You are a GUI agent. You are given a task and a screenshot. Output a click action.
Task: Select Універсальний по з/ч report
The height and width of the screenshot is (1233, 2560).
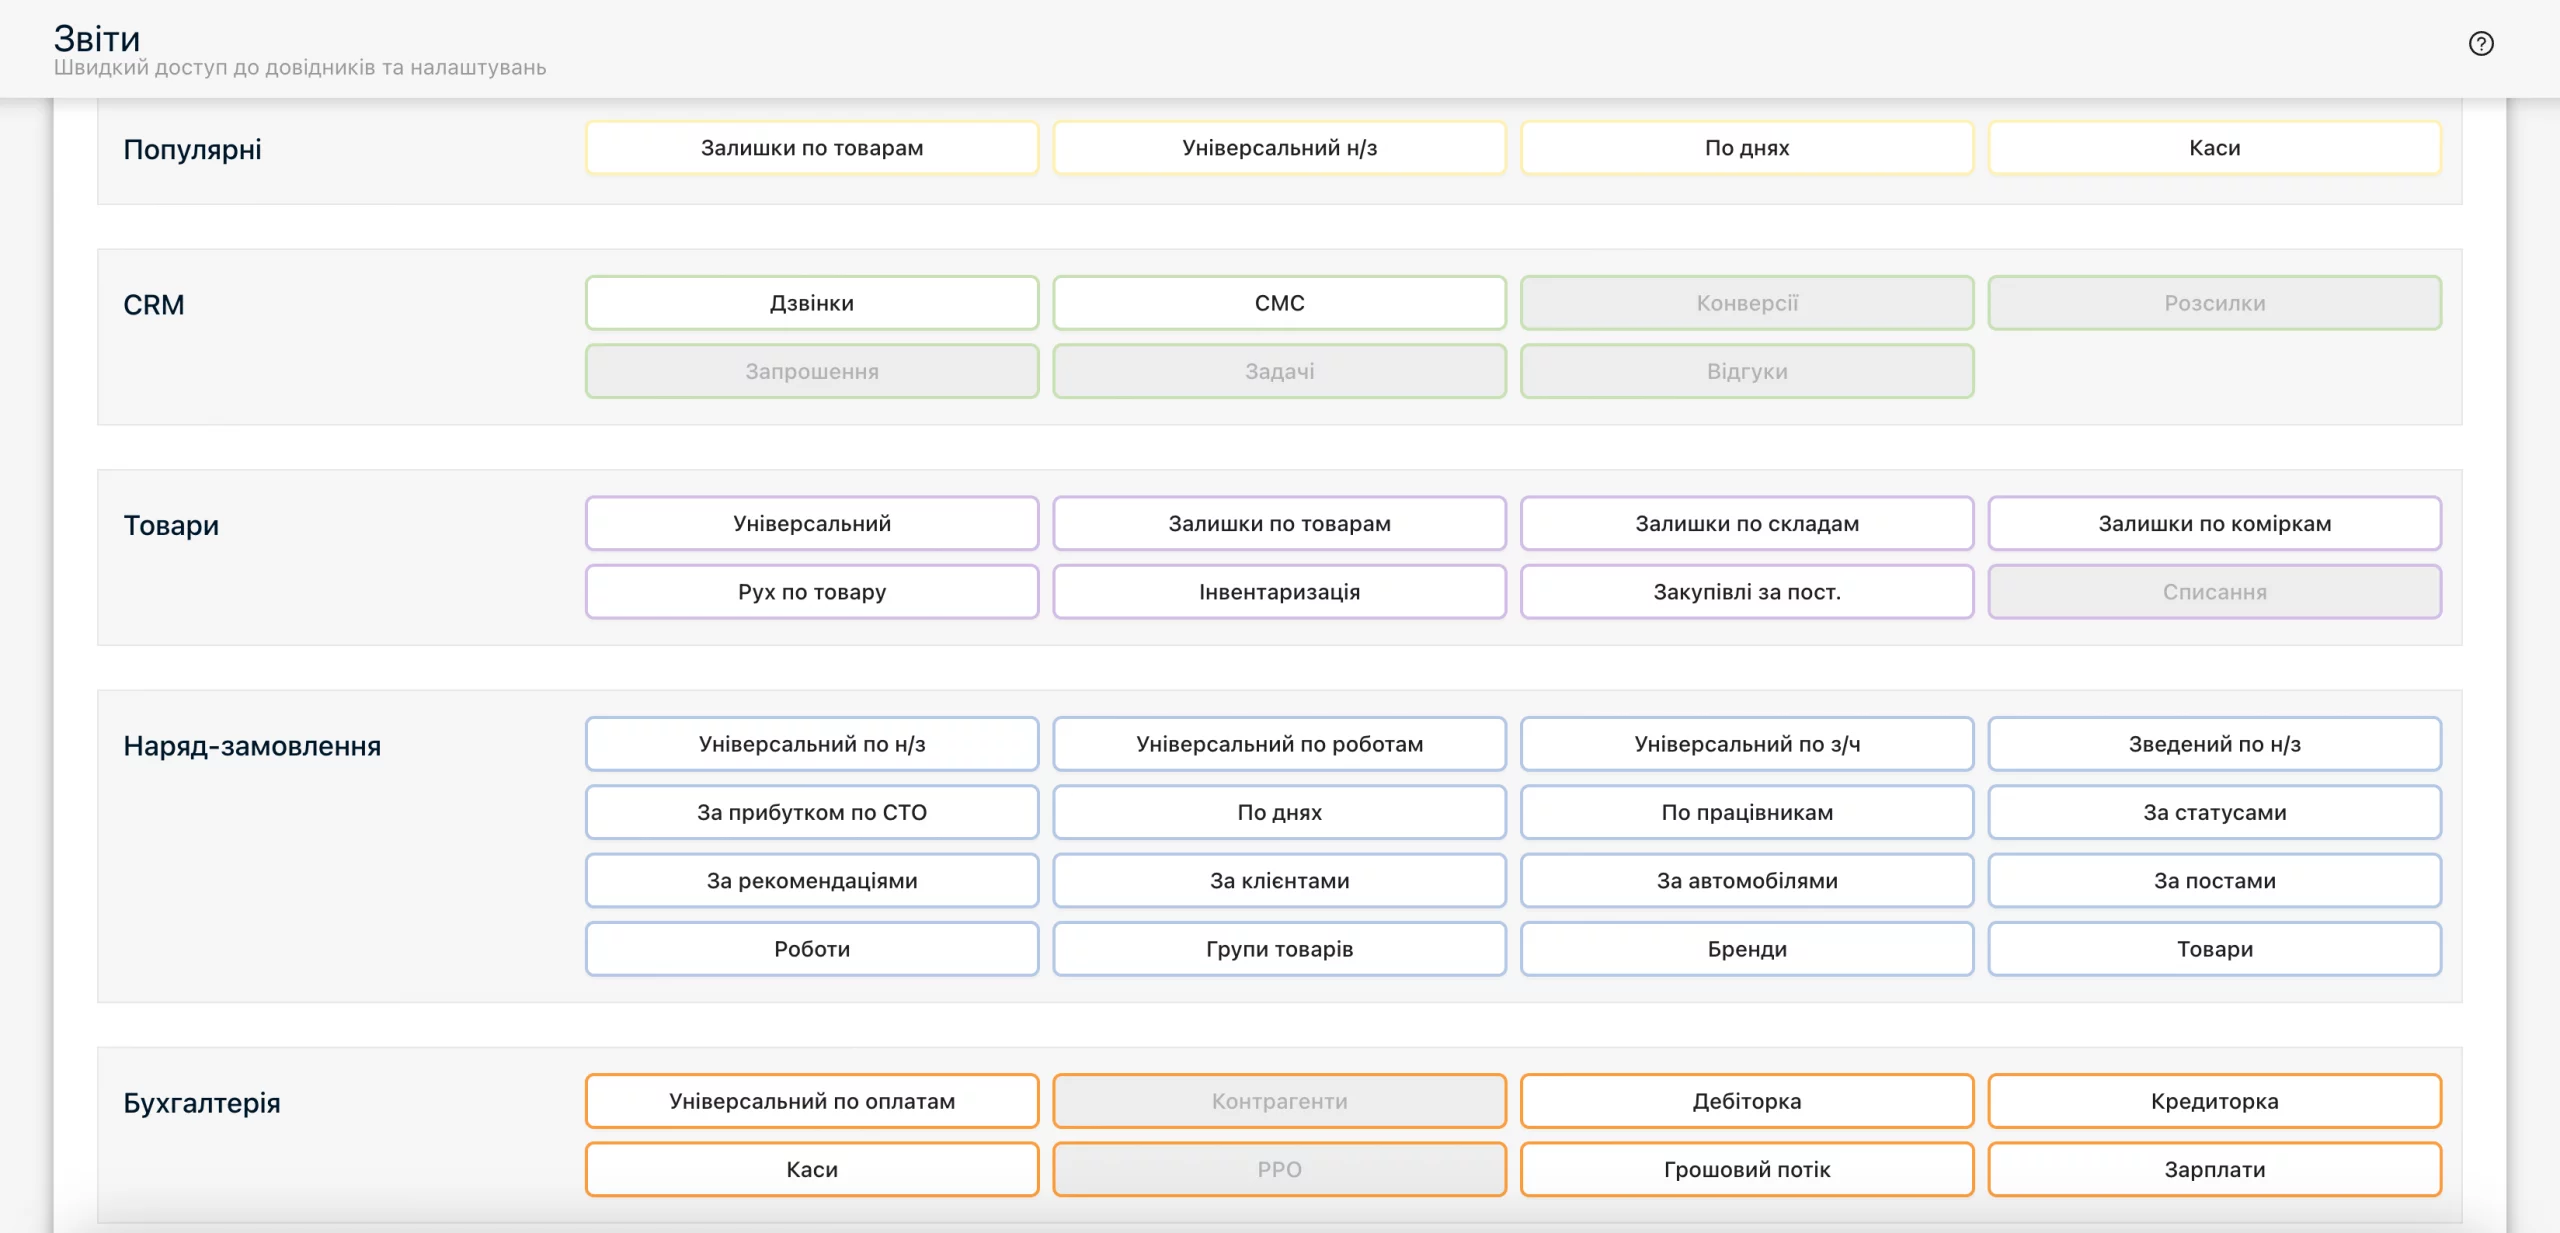point(1747,744)
